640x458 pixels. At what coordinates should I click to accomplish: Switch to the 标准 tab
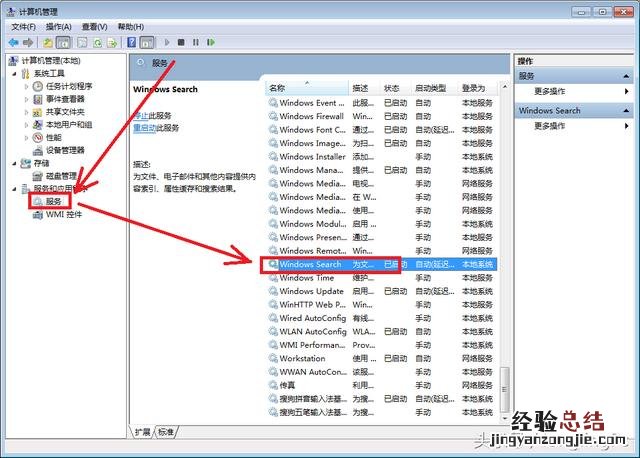tap(166, 432)
